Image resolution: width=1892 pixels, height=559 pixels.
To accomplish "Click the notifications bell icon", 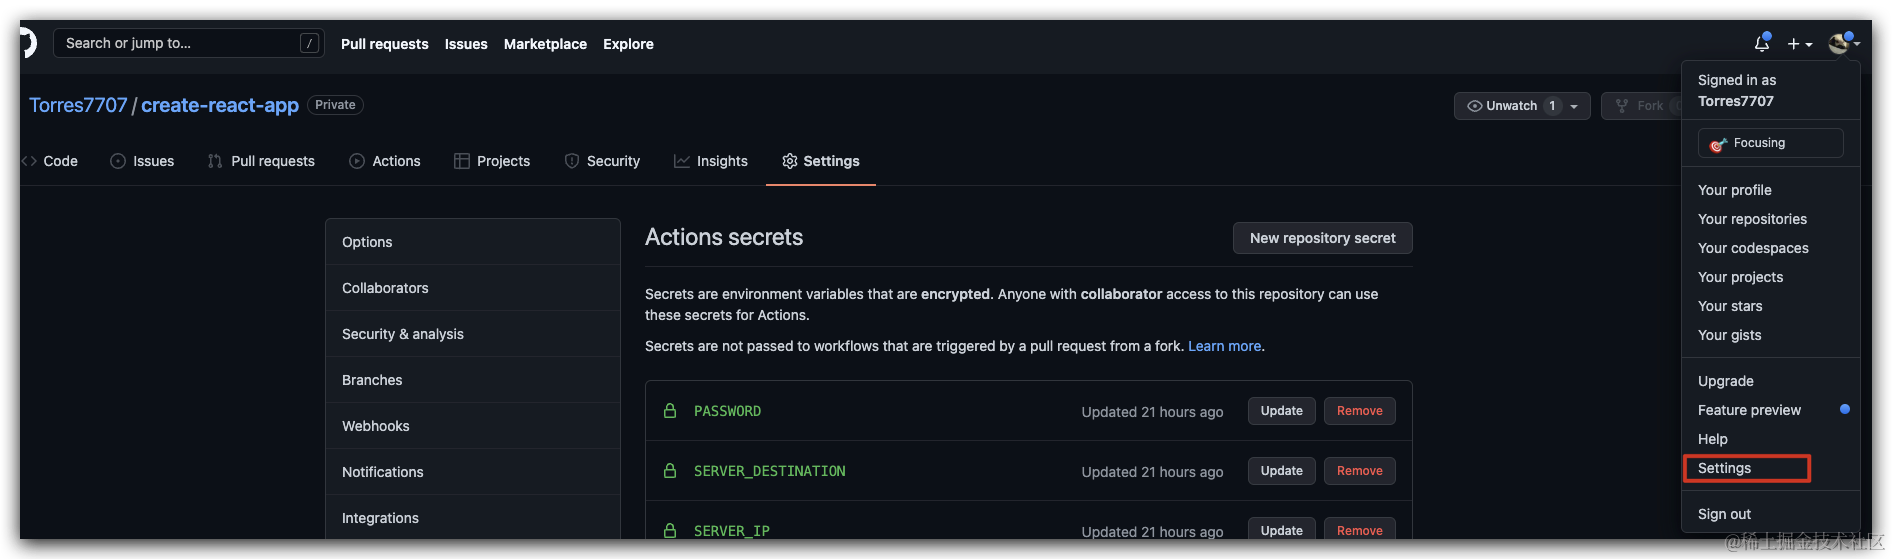I will tap(1761, 43).
